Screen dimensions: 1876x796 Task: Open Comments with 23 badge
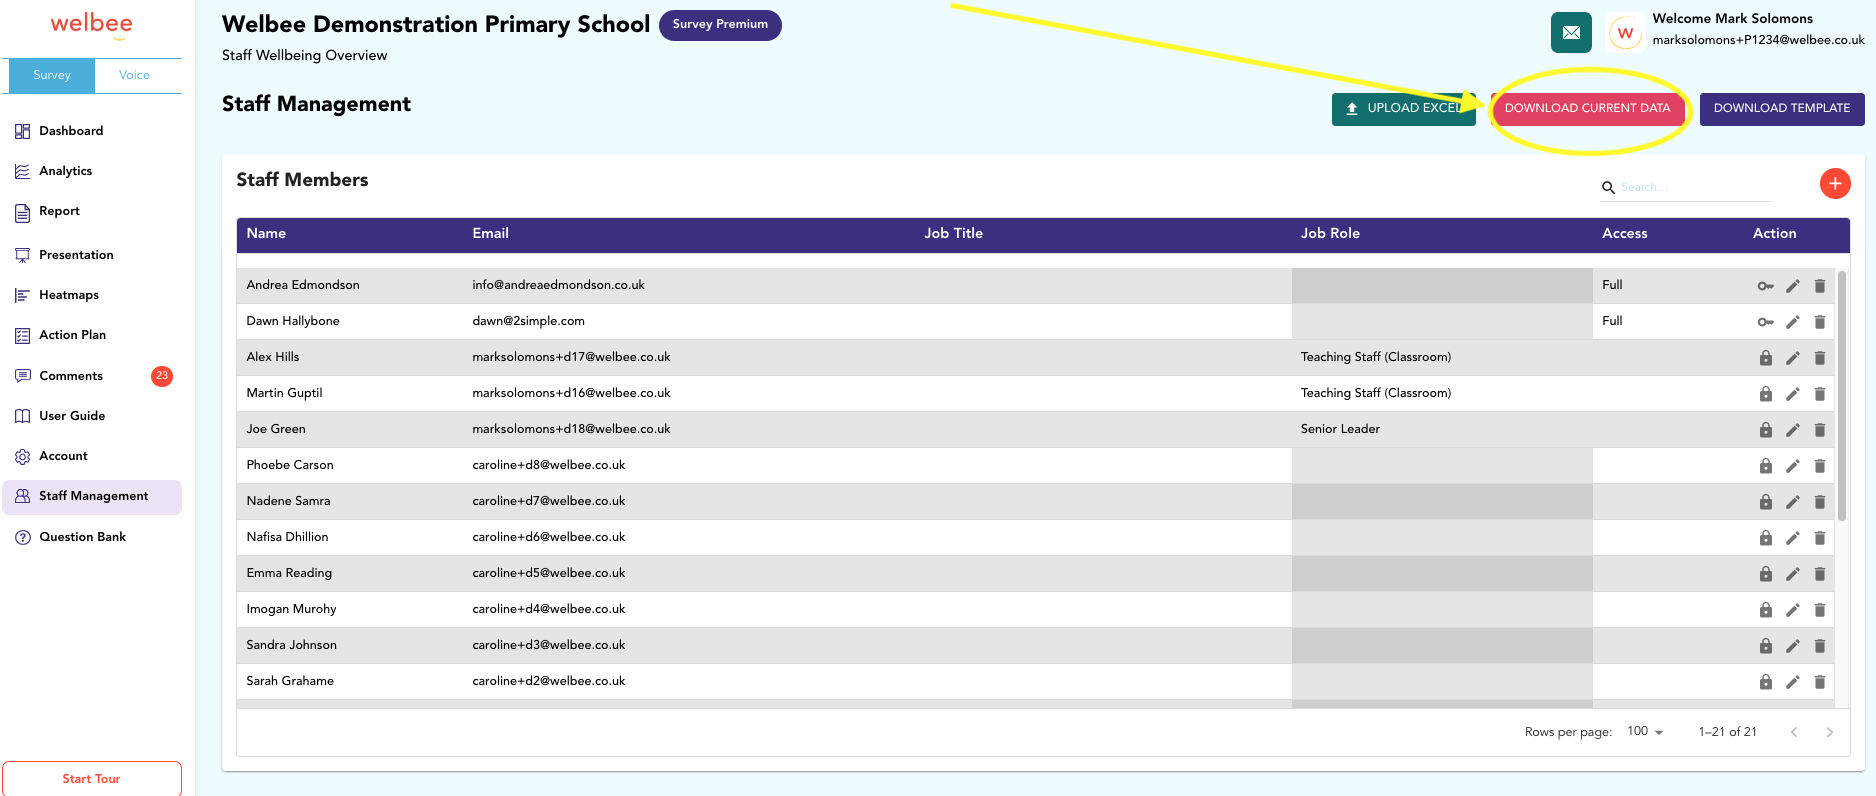tap(92, 376)
